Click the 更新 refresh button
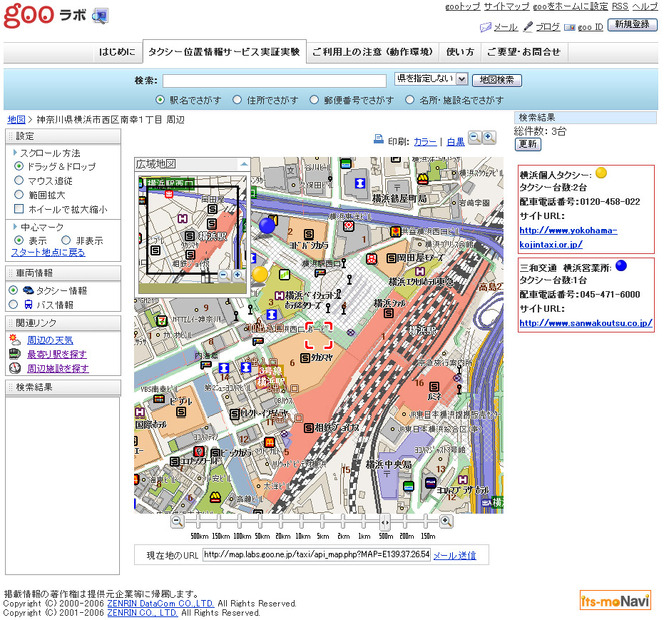The height and width of the screenshot is (620, 664). pos(528,144)
